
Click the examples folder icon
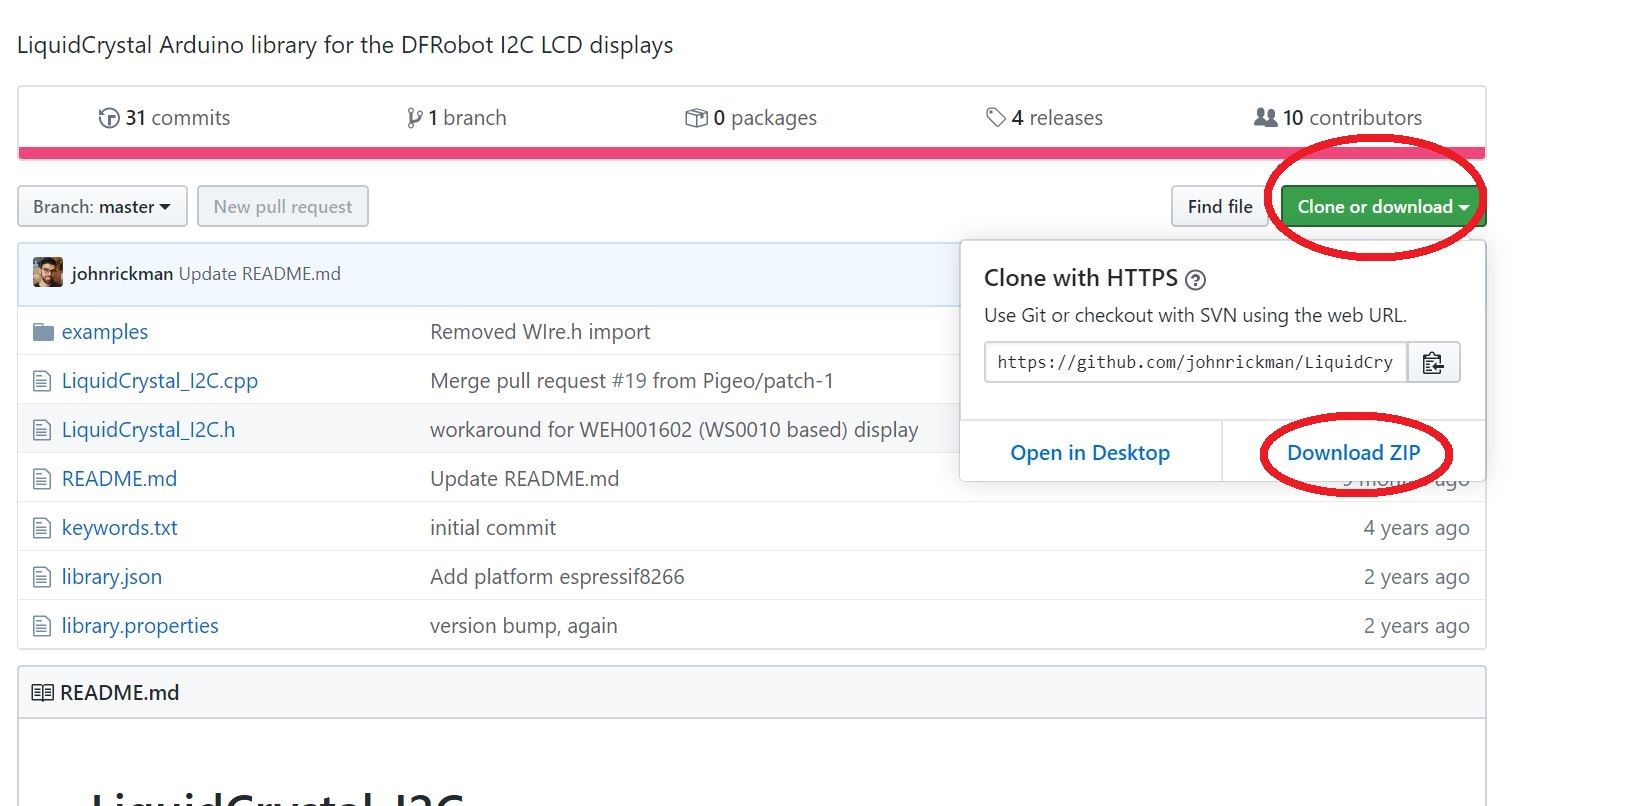pyautogui.click(x=43, y=332)
